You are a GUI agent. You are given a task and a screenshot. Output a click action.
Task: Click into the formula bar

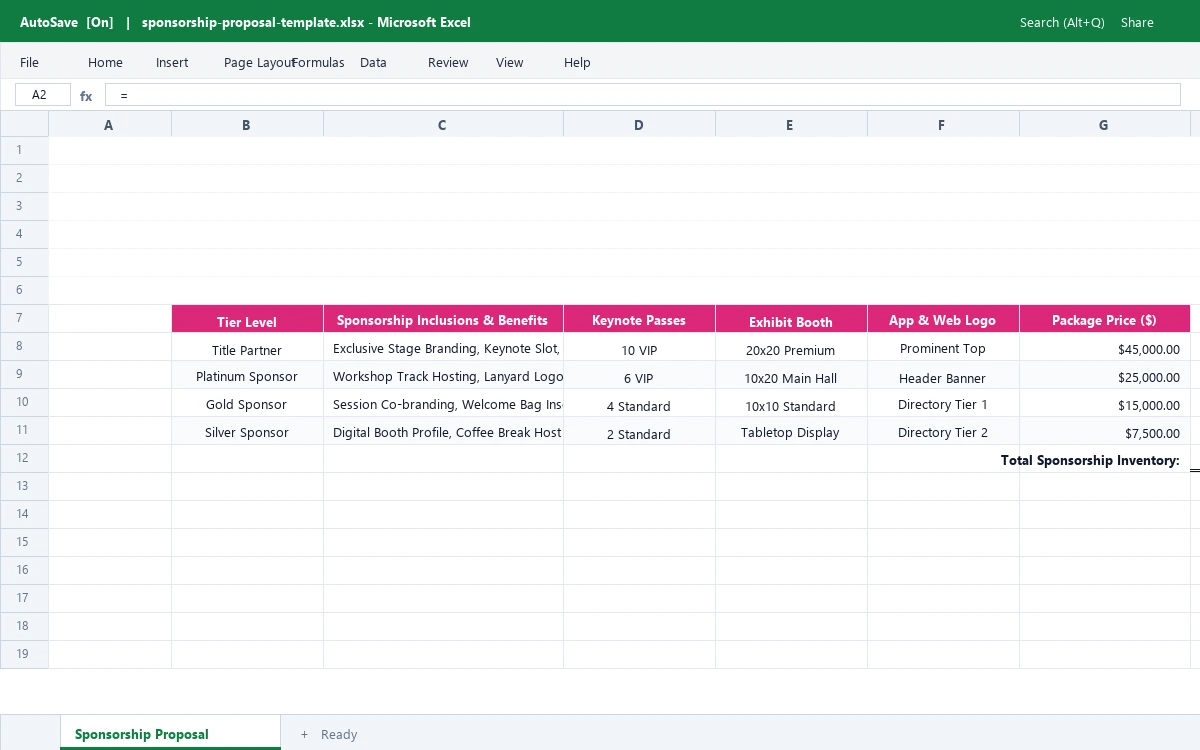(x=642, y=95)
